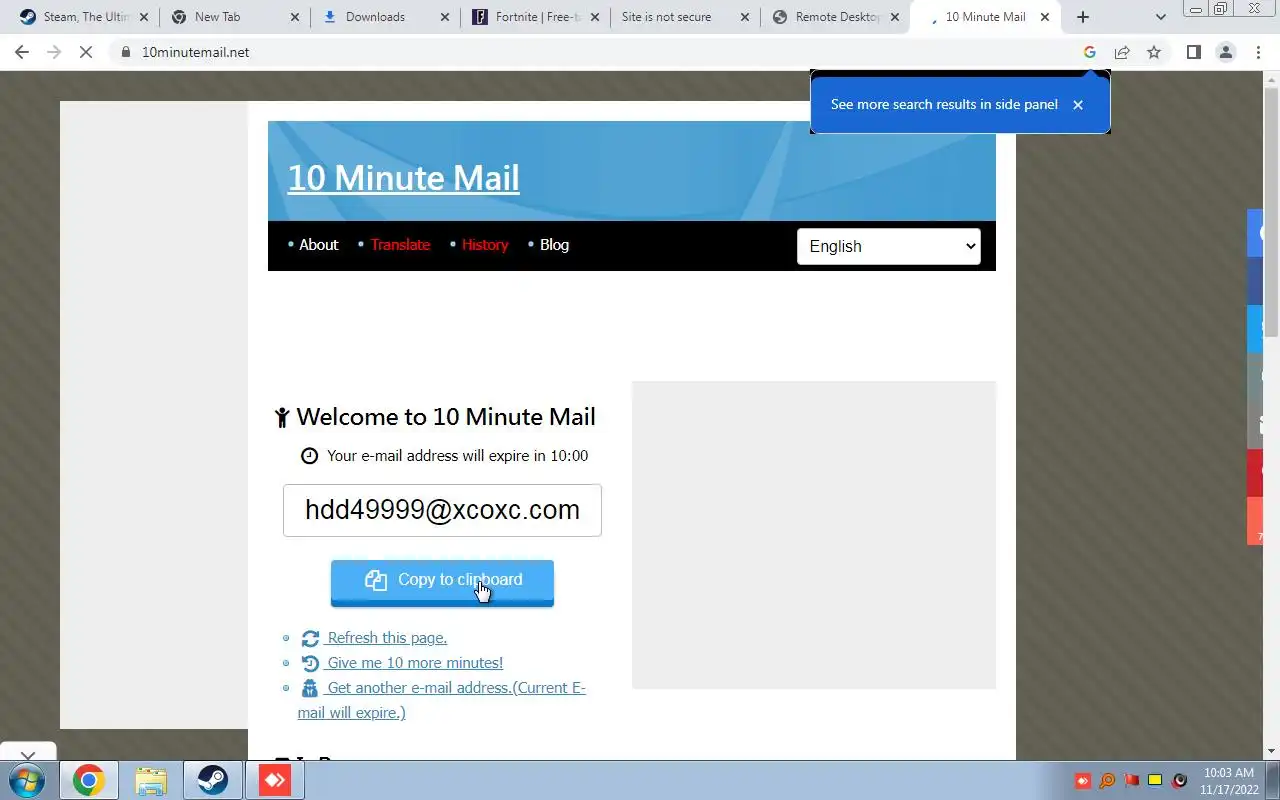Open Steam from the taskbar
The height and width of the screenshot is (800, 1280).
point(212,780)
